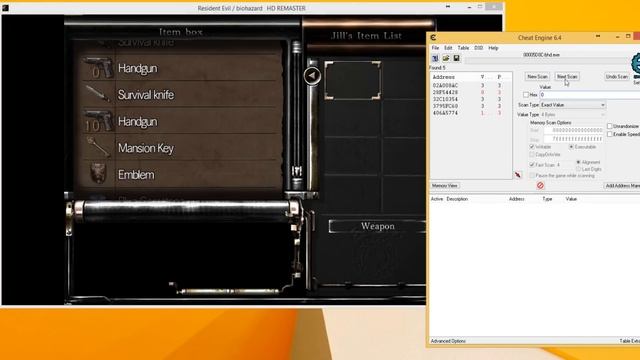Click the highlighted empty slot in Jill's Item List
This screenshot has height=360, width=640.
[353, 80]
